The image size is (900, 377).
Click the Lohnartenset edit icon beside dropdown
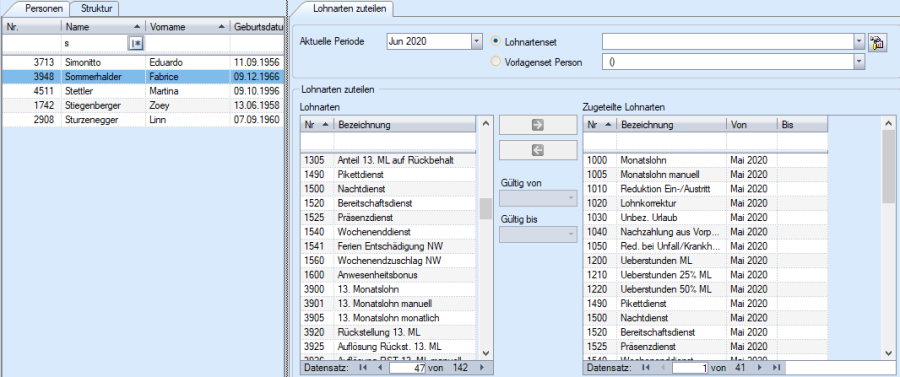coord(875,42)
